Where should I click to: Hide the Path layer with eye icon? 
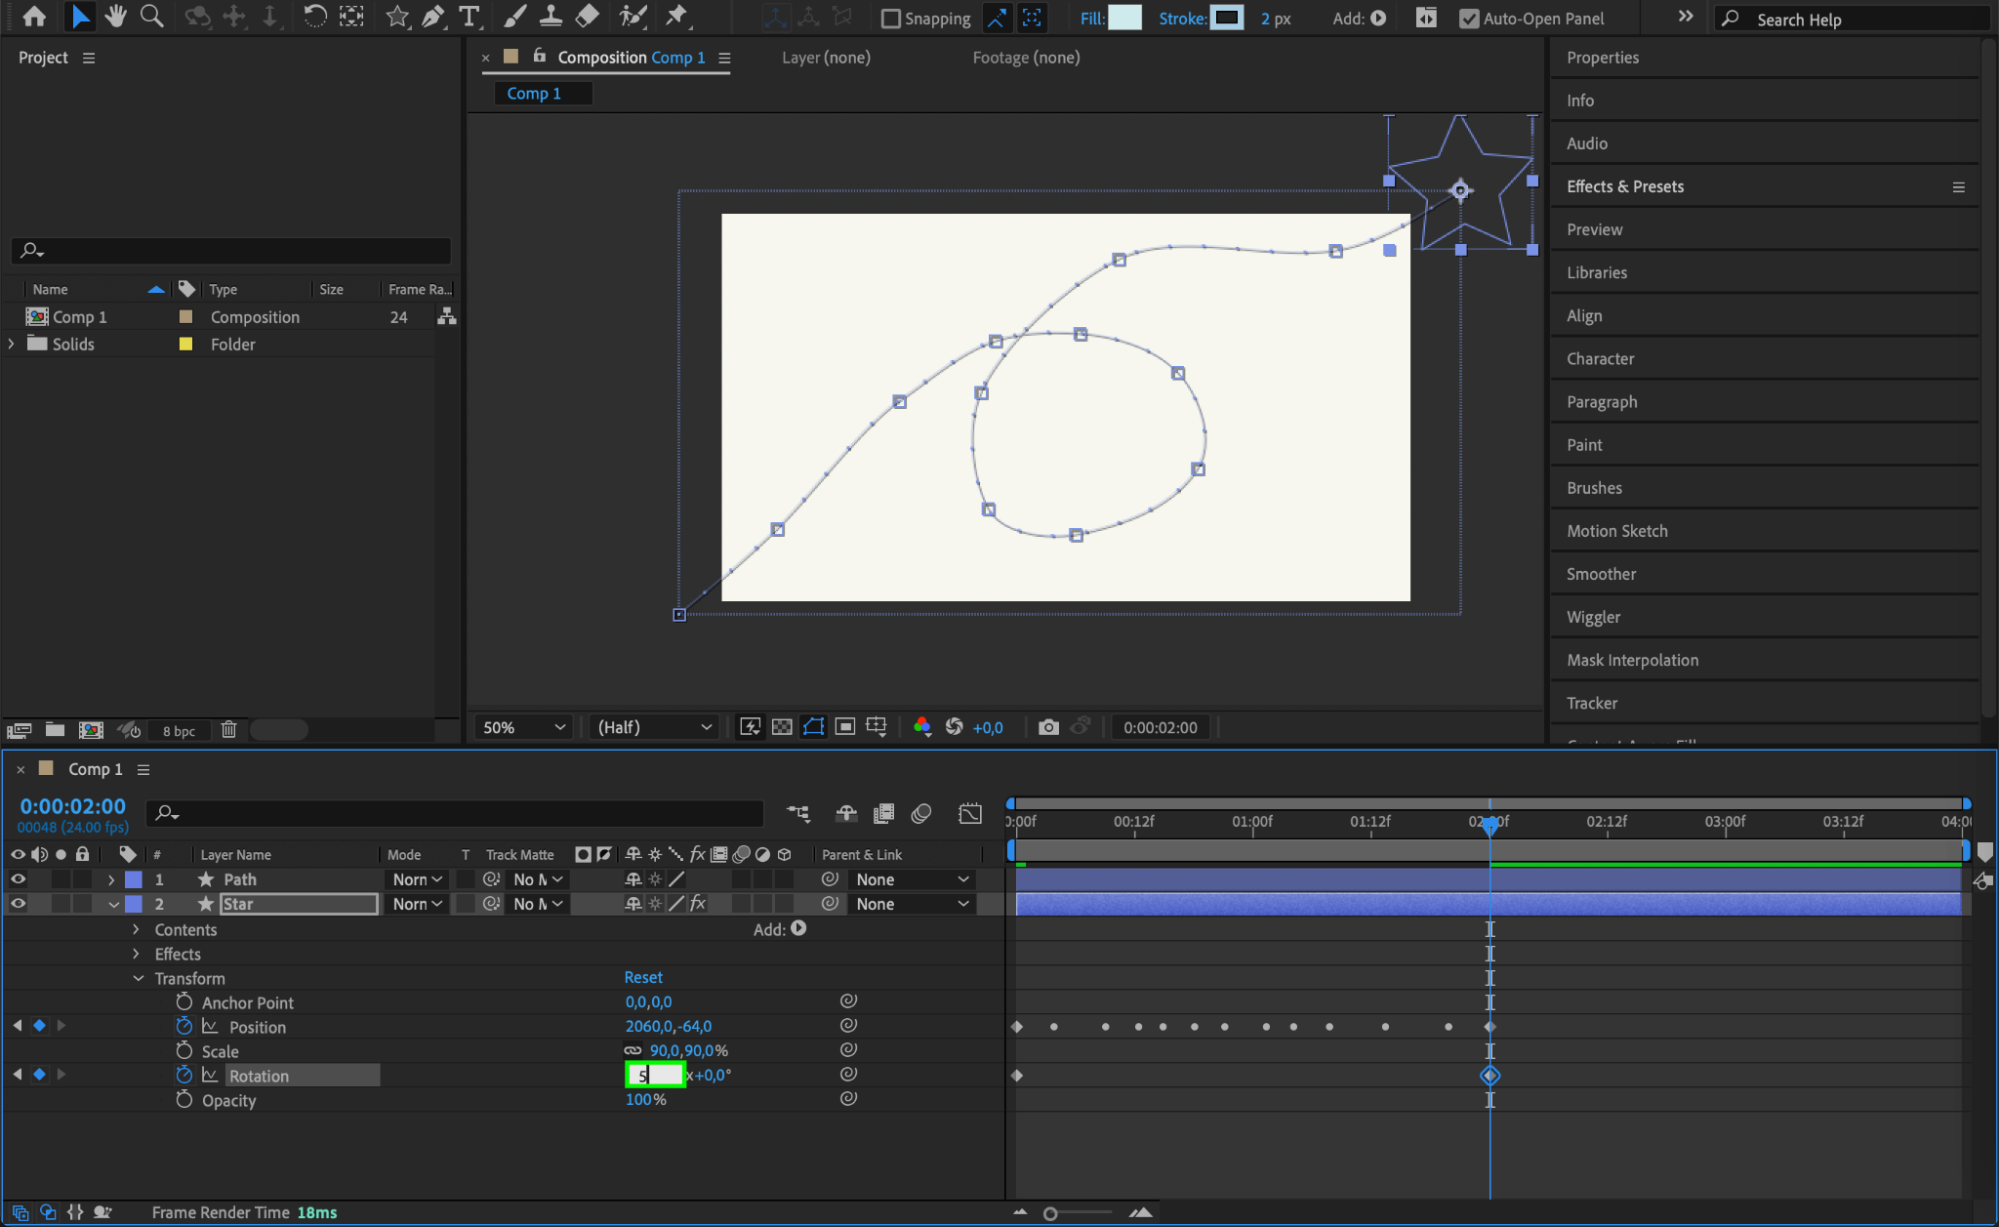[18, 879]
